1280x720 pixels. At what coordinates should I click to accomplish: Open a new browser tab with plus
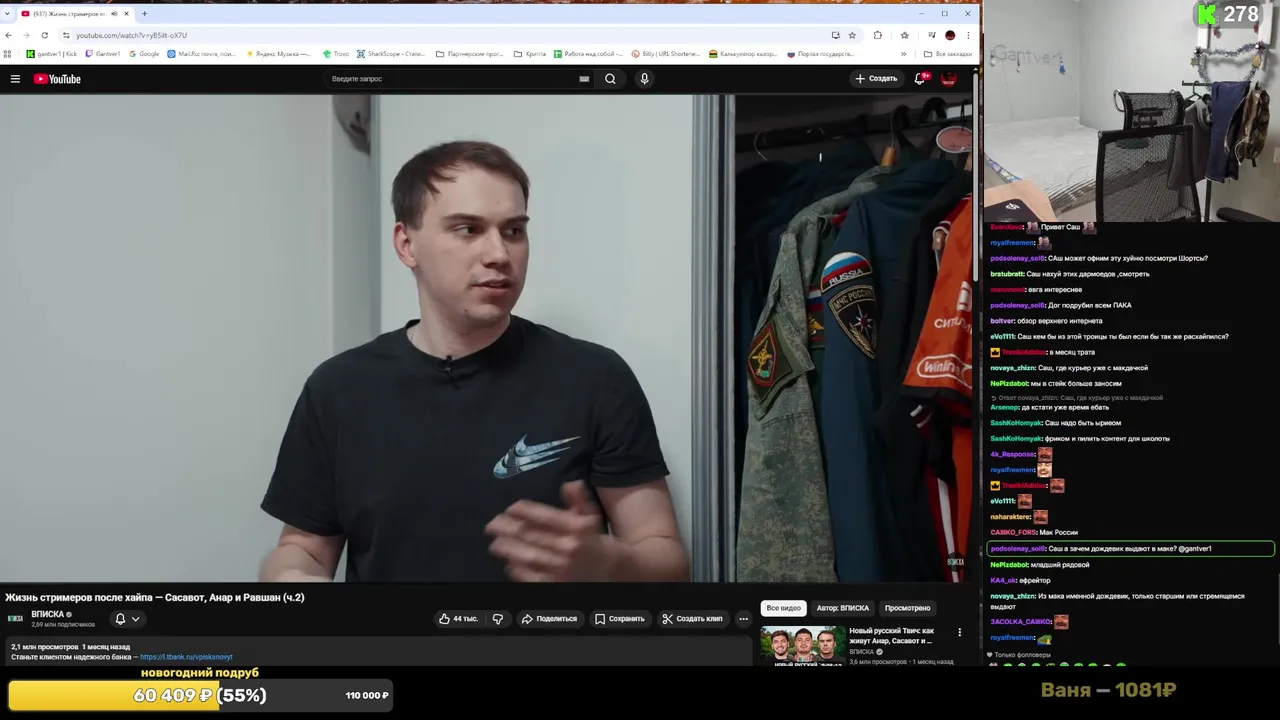[x=144, y=14]
